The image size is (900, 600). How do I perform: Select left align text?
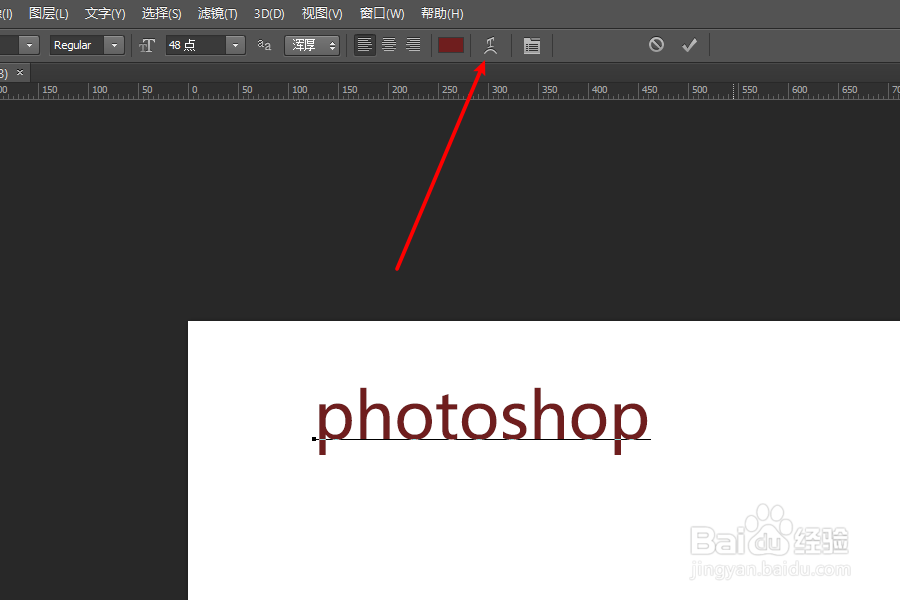[364, 45]
